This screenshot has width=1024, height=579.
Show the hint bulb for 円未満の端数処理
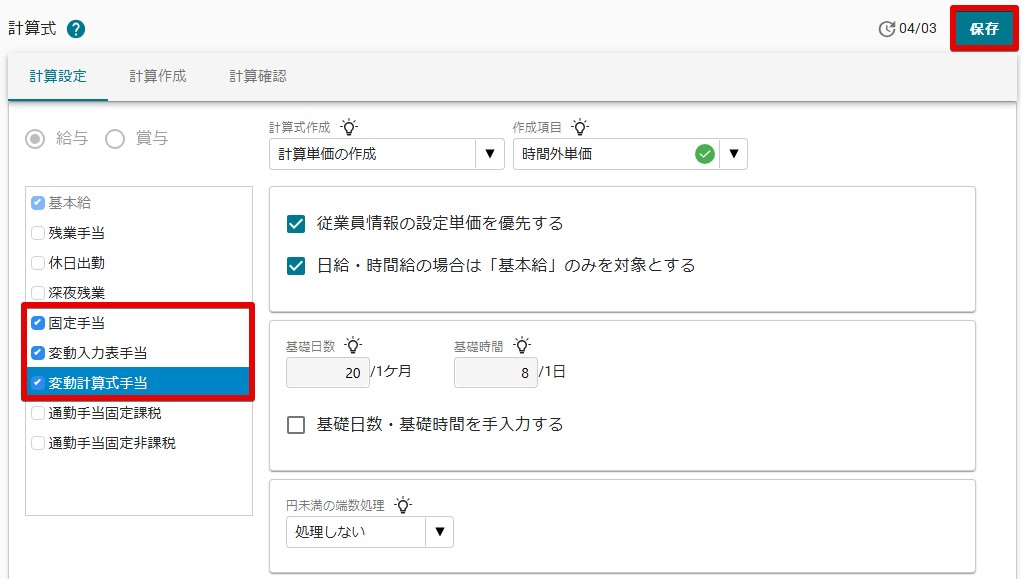(x=403, y=505)
